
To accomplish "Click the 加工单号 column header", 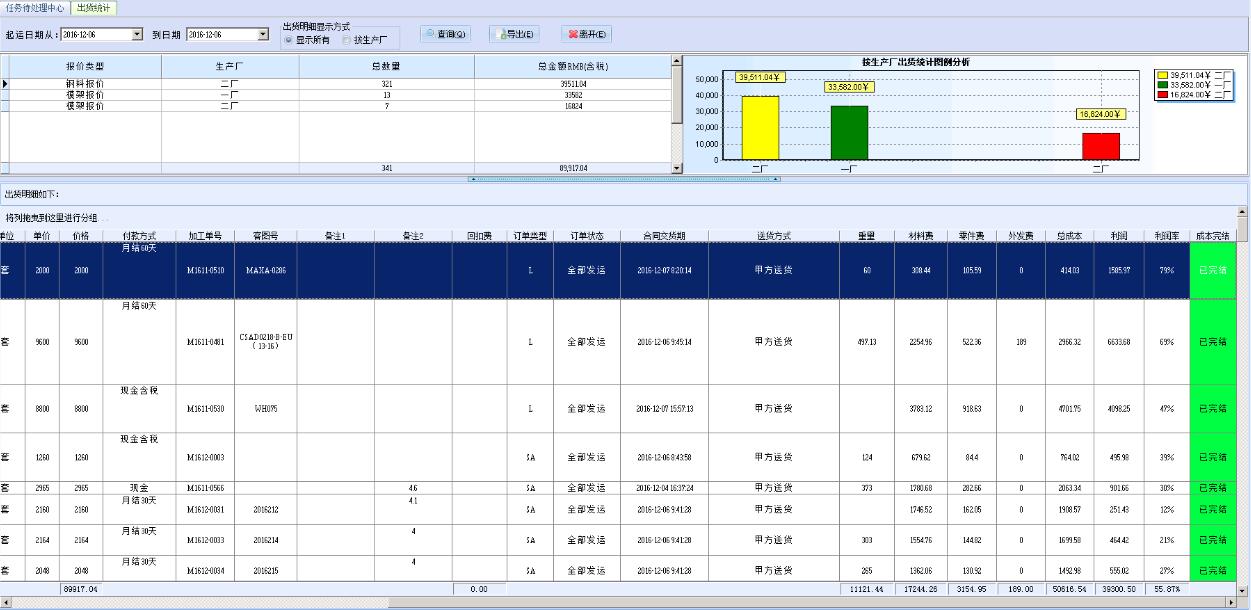I will click(x=205, y=236).
